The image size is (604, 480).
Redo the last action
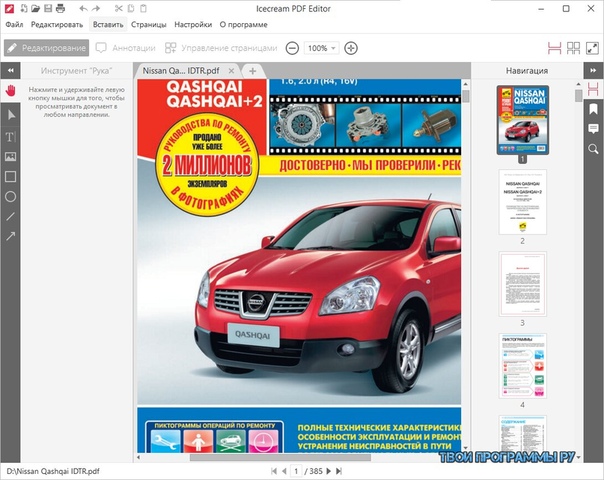click(96, 8)
